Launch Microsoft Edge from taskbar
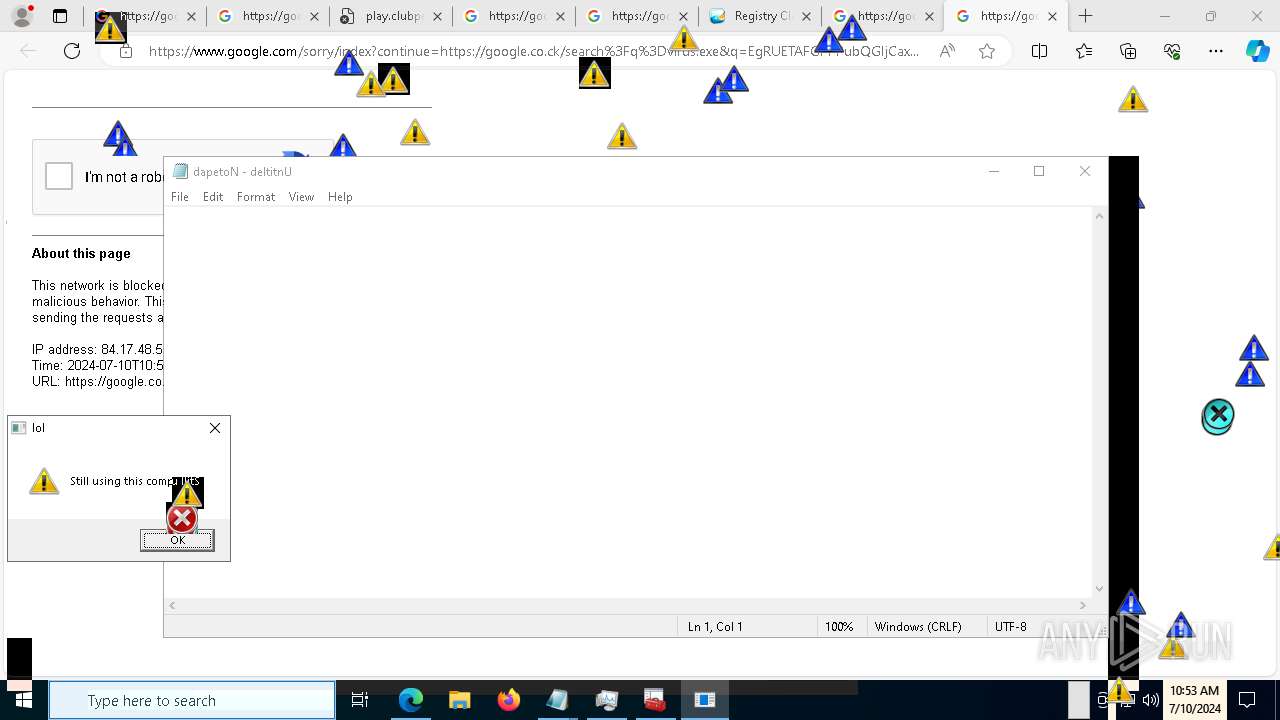Screen dimensions: 1280x720 411,700
